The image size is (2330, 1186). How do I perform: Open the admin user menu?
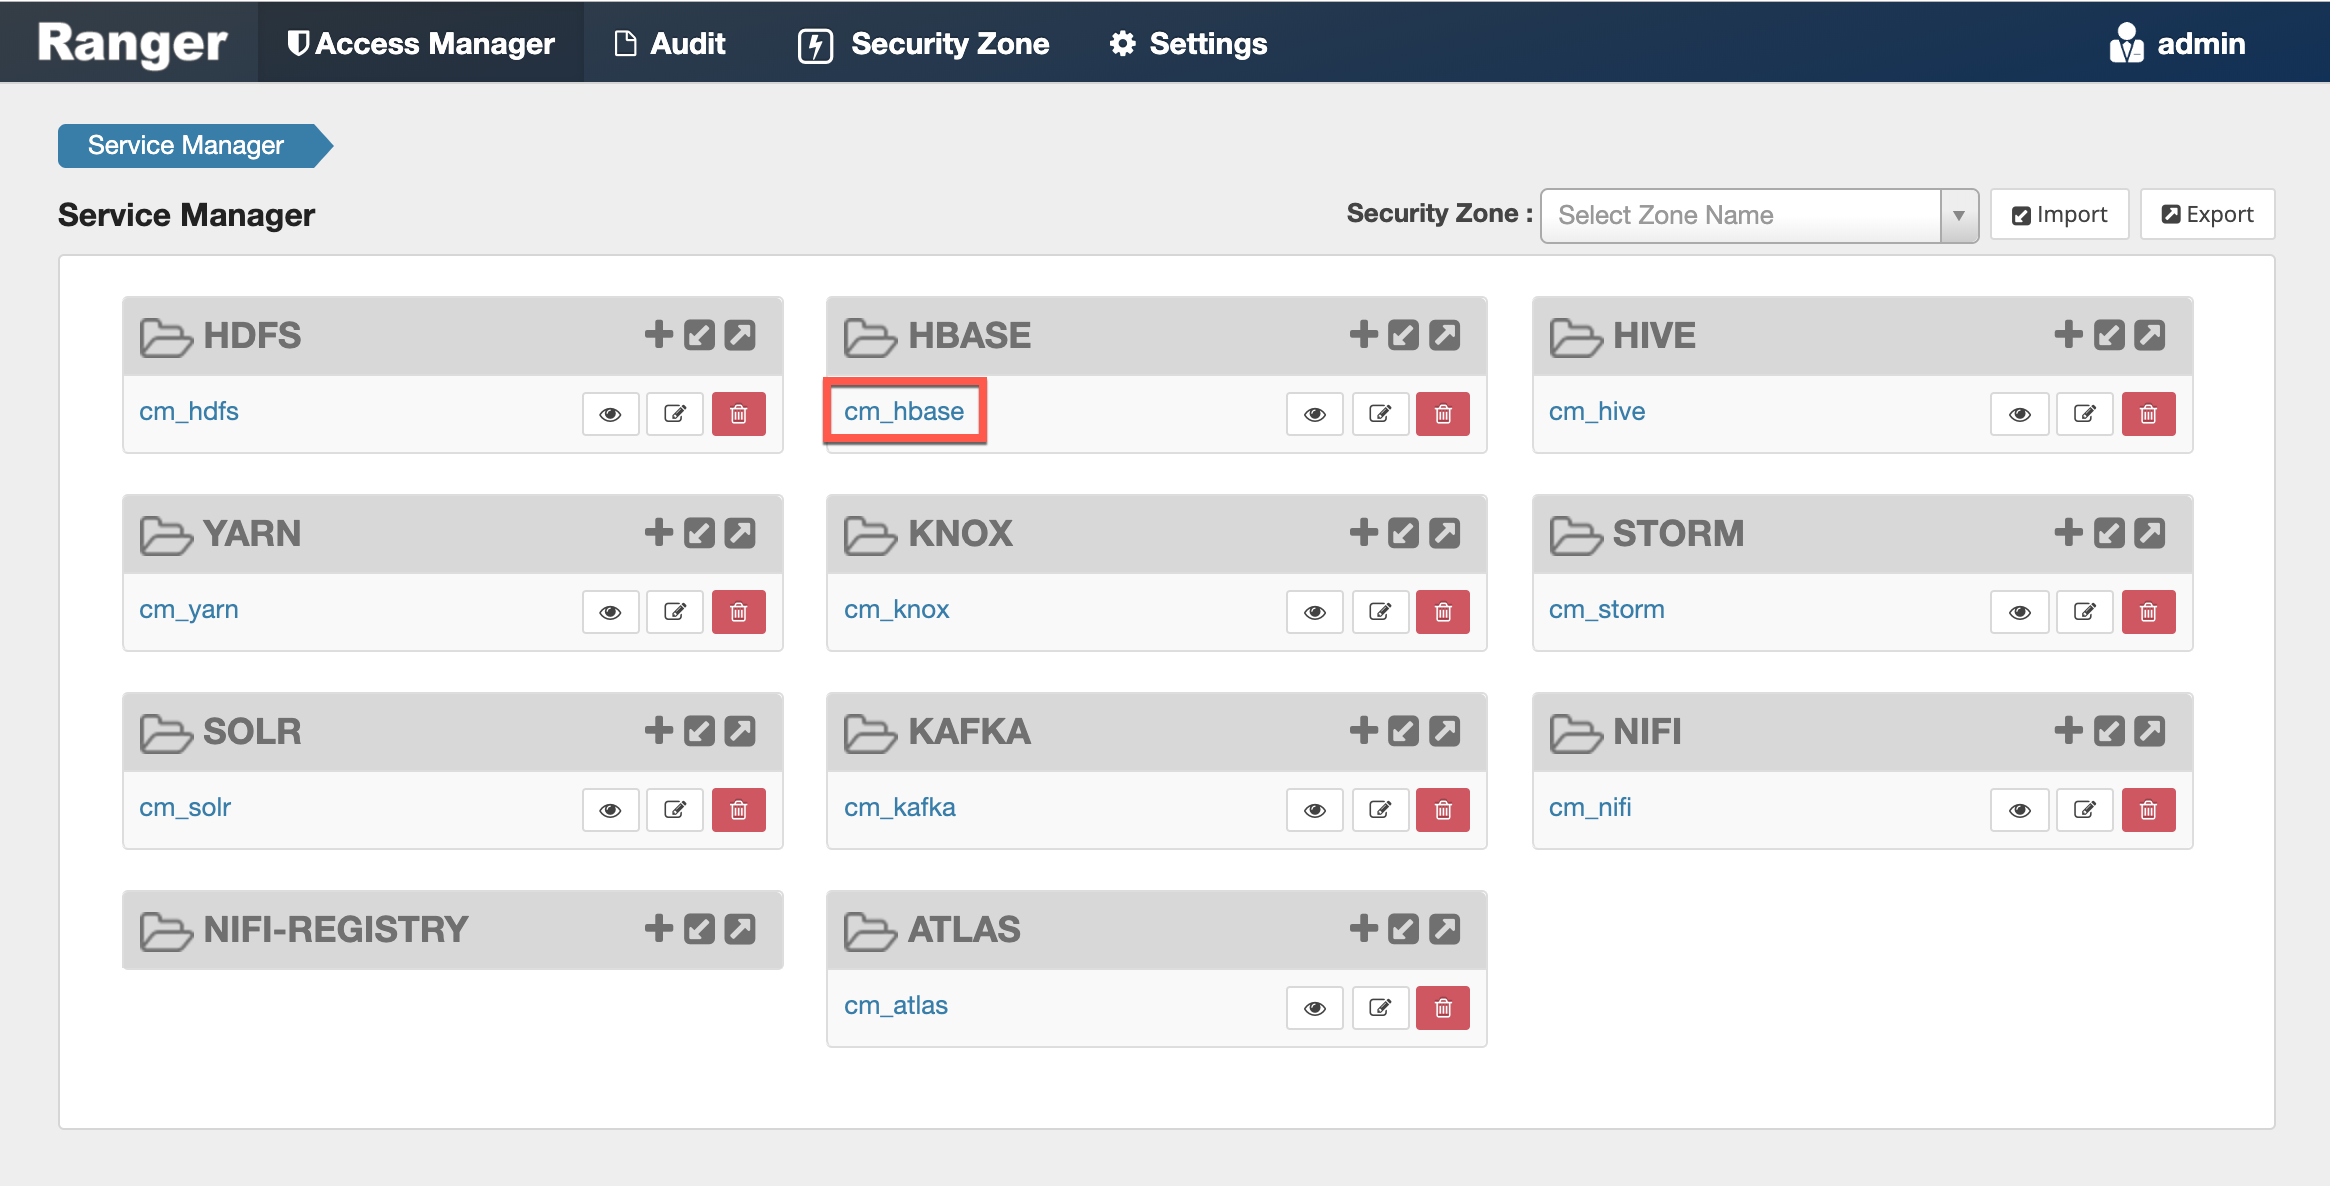(x=2178, y=44)
